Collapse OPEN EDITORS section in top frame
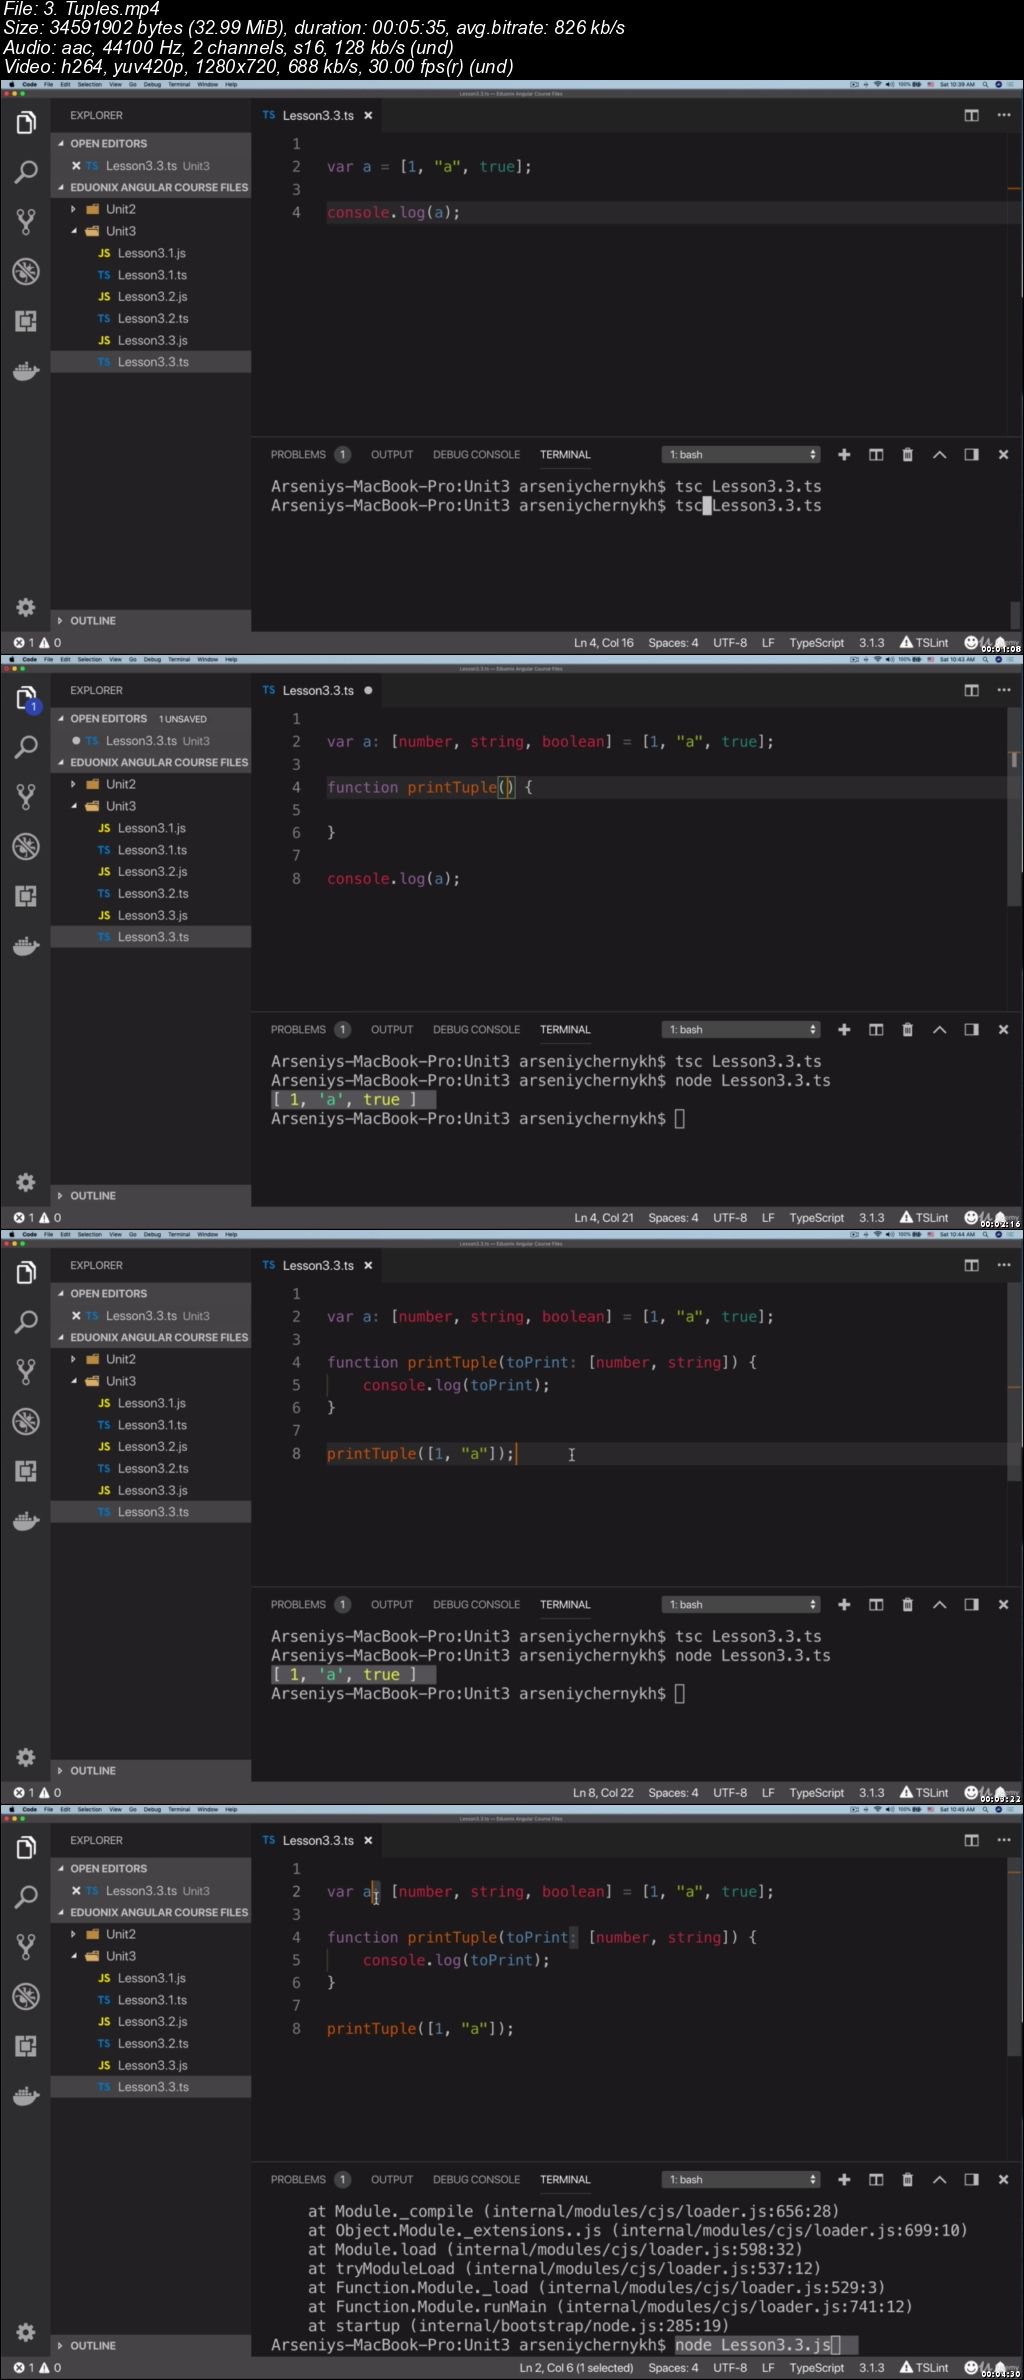The height and width of the screenshot is (2380, 1024). click(150, 143)
